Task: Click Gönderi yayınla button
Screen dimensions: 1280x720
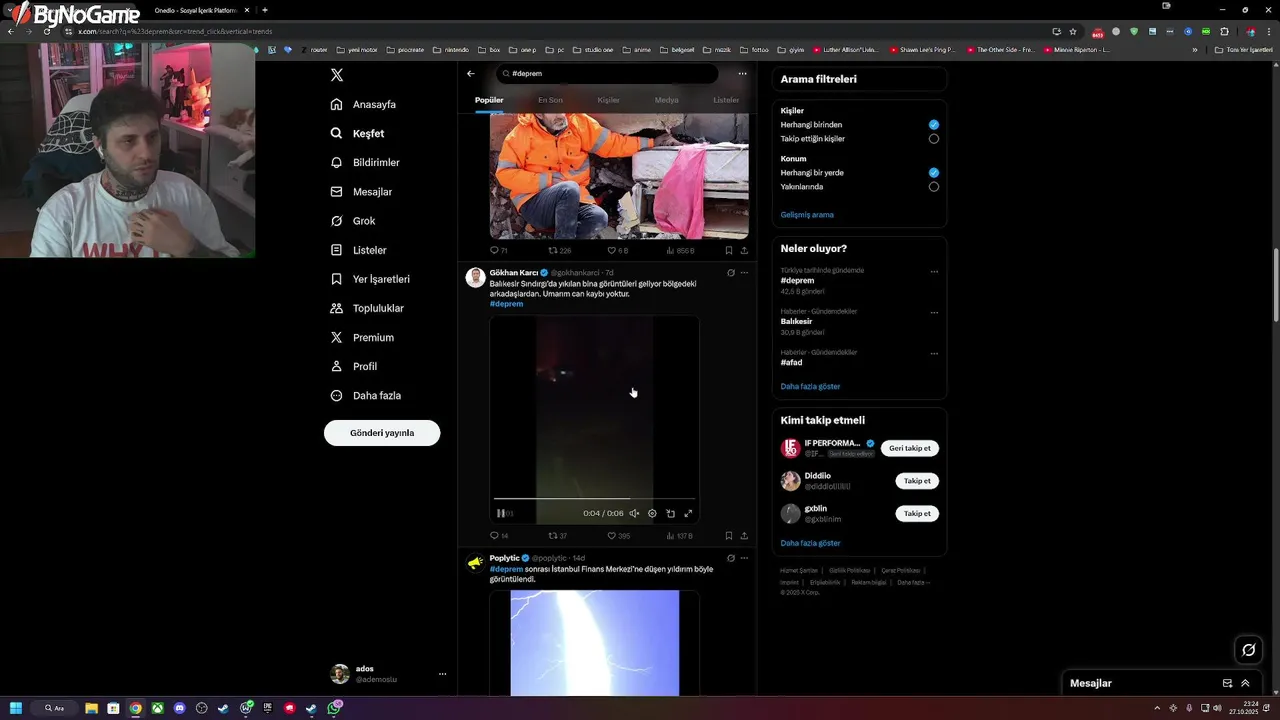Action: coord(382,433)
